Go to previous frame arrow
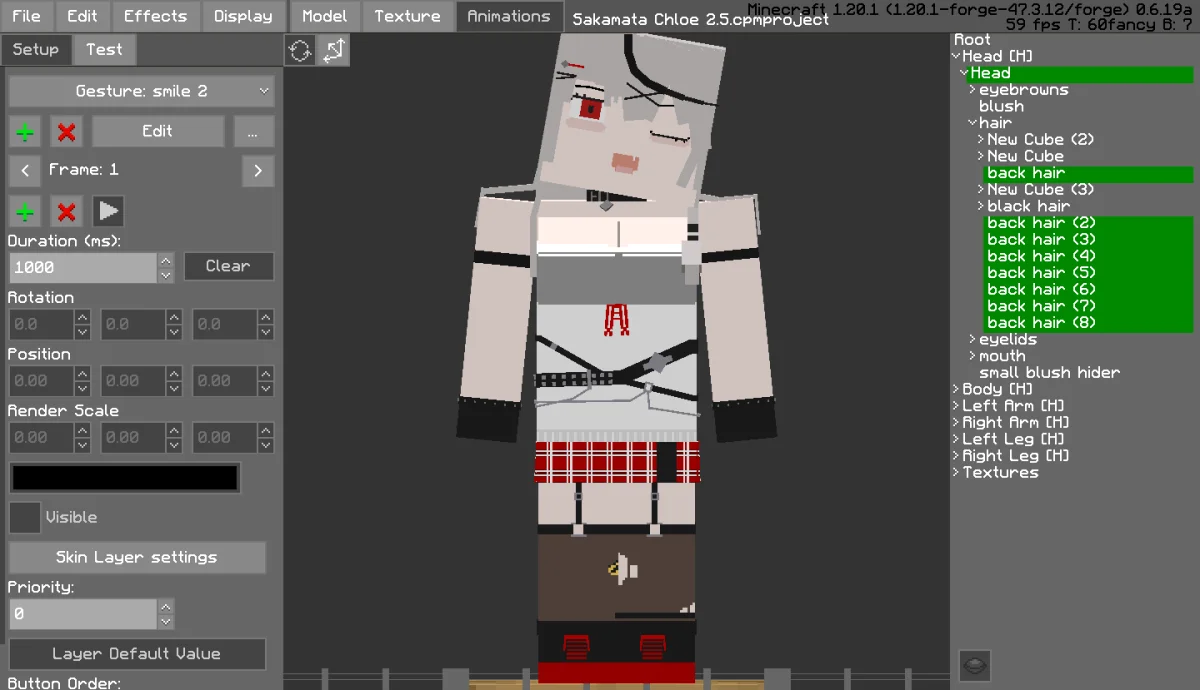The image size is (1200, 690). tap(25, 171)
